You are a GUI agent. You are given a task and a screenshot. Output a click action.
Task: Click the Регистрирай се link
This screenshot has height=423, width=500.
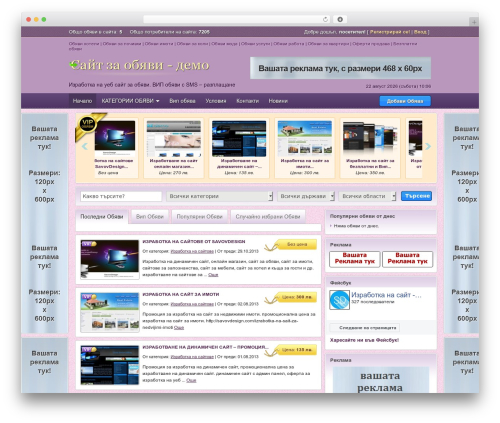pyautogui.click(x=390, y=32)
